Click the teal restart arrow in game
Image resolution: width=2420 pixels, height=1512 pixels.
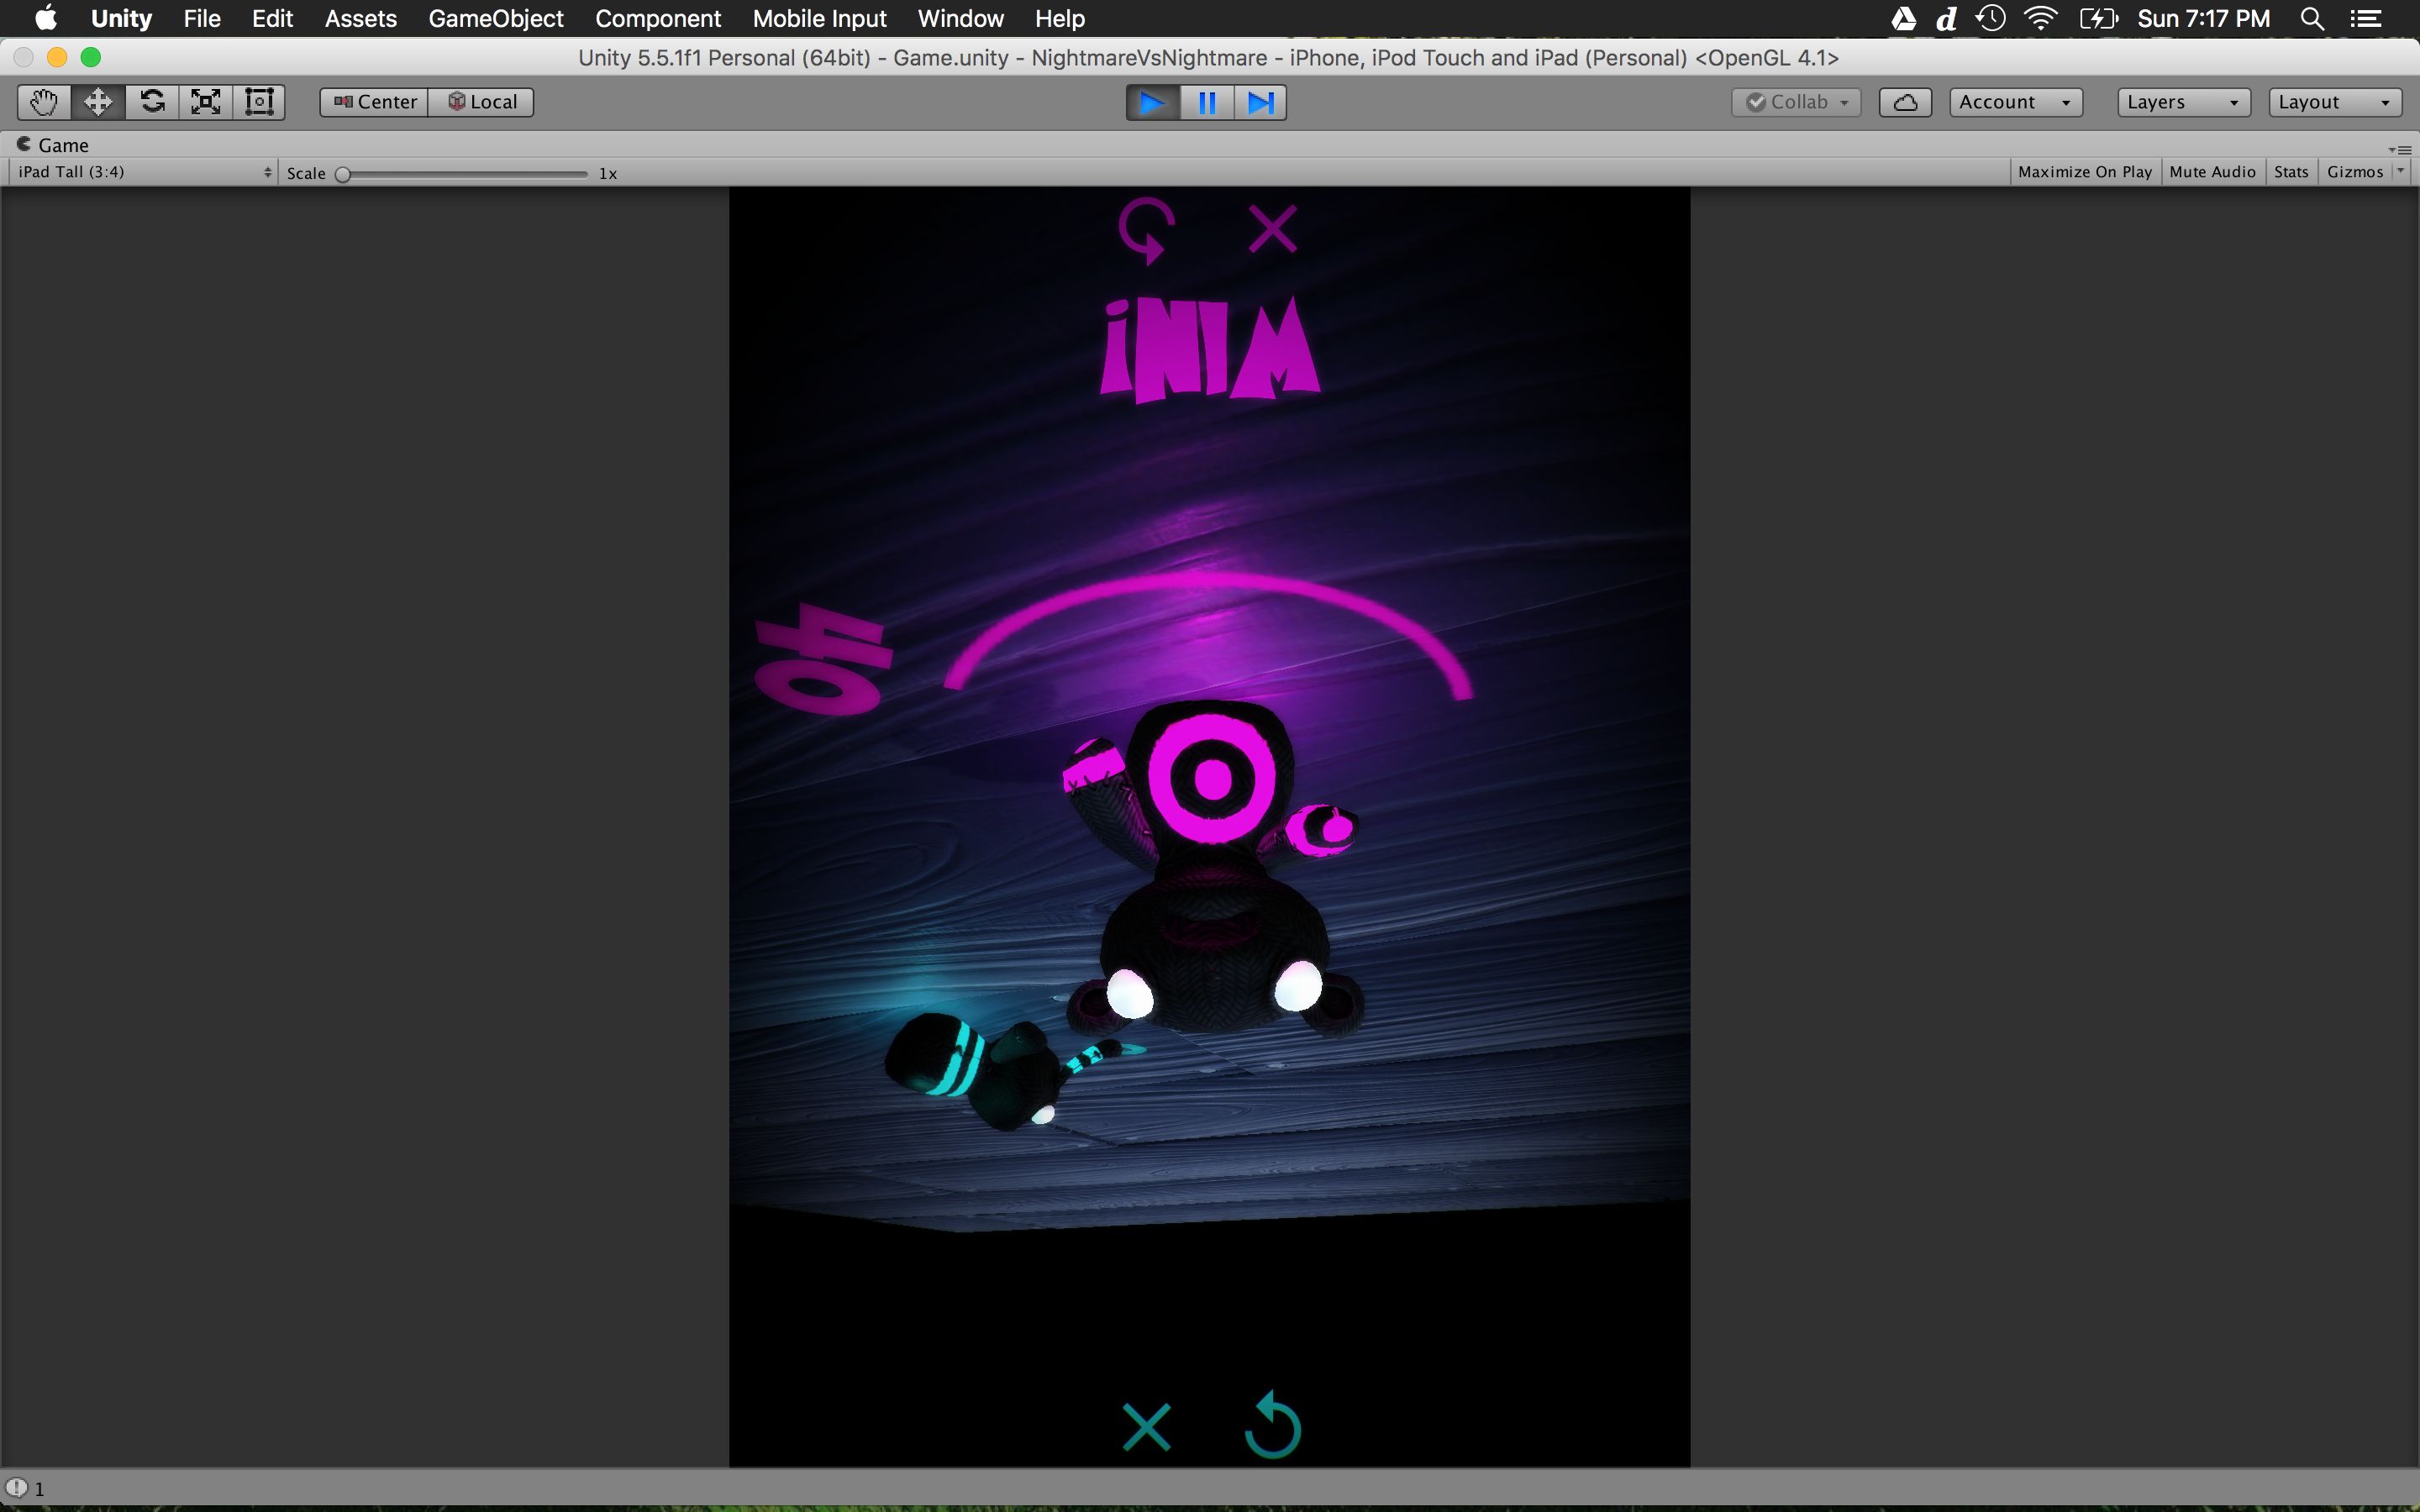click(1272, 1425)
